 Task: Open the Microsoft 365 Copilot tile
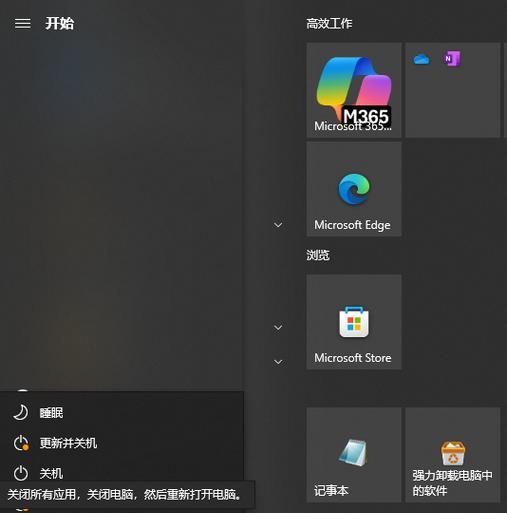click(354, 90)
